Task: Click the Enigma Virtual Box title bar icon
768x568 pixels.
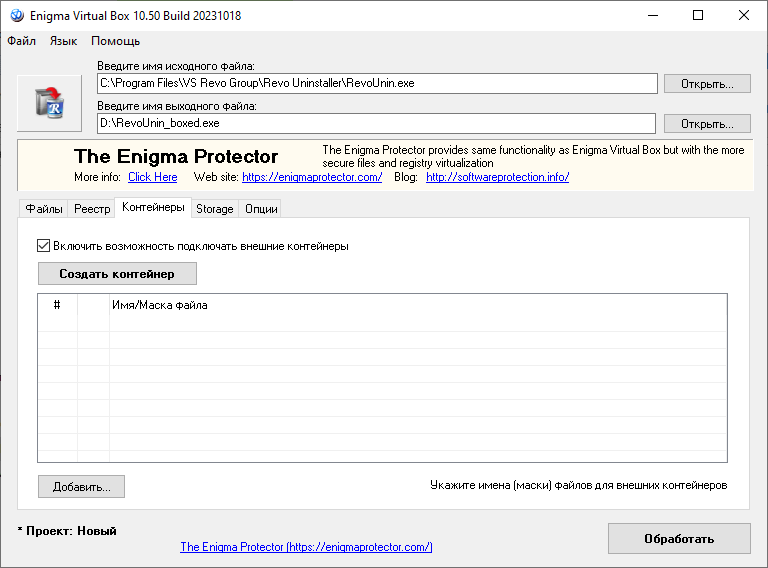Action: coord(17,16)
